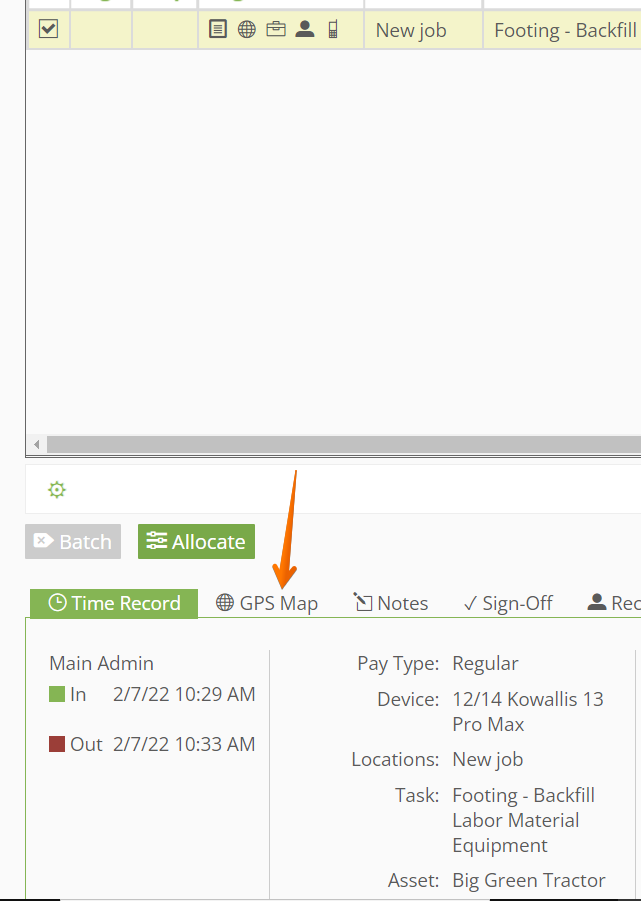Image resolution: width=641 pixels, height=901 pixels.
Task: Click the notes document icon in row
Action: point(218,29)
